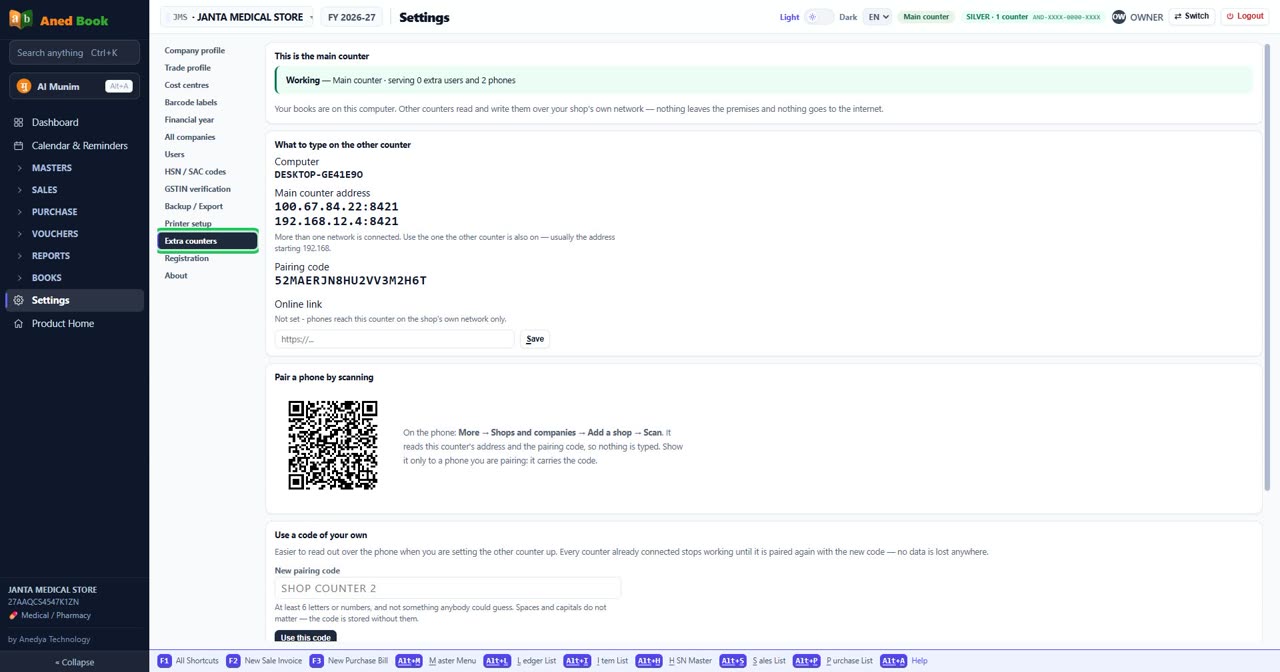Click the Settings gear icon in sidebar
1280x672 pixels.
18,300
